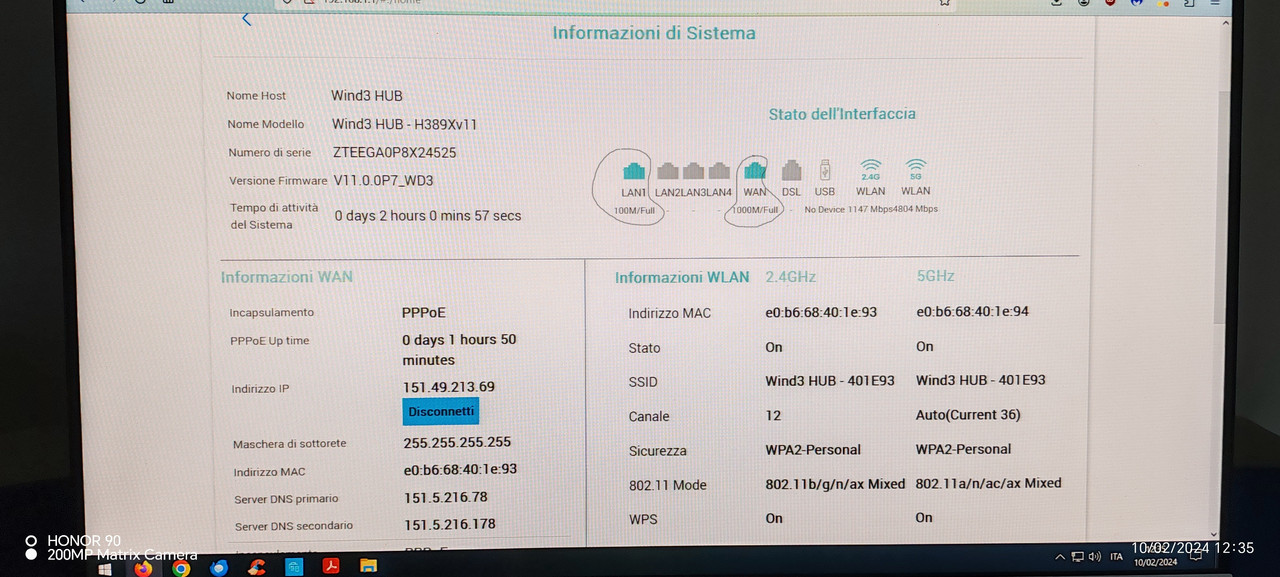Click the 5G WLAN wifi icon
Image resolution: width=1280 pixels, height=577 pixels.
(x=915, y=169)
